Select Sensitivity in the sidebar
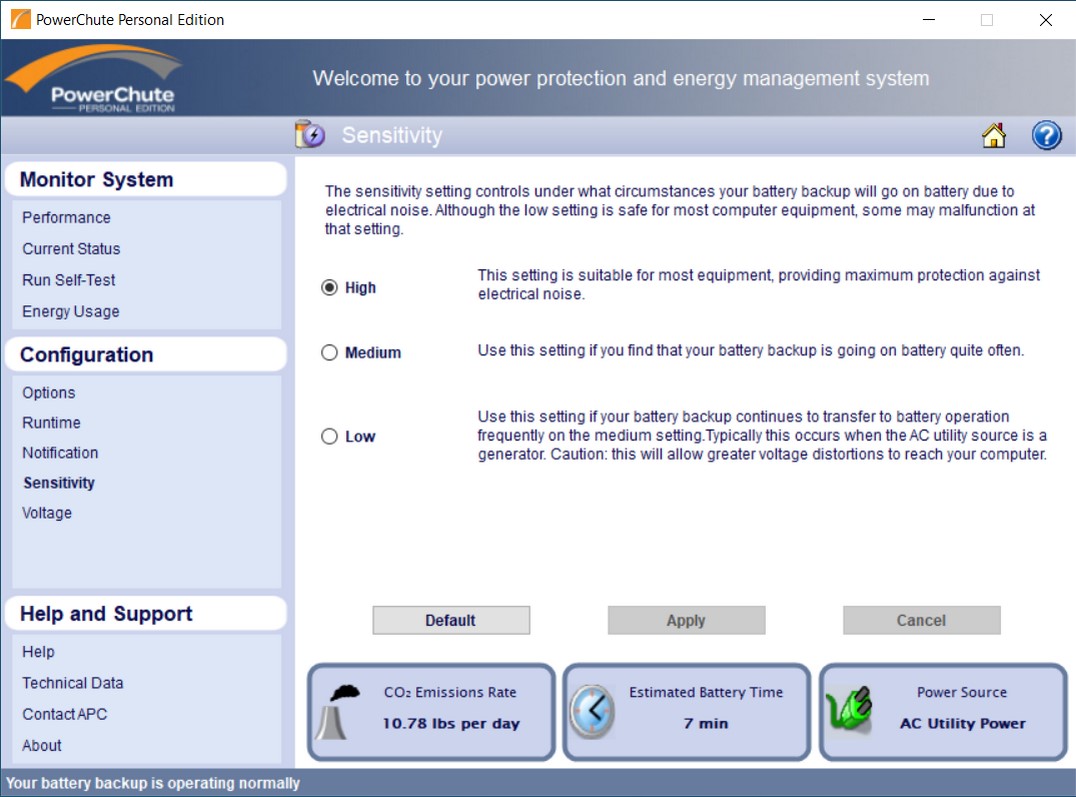The image size is (1076, 797). click(59, 483)
